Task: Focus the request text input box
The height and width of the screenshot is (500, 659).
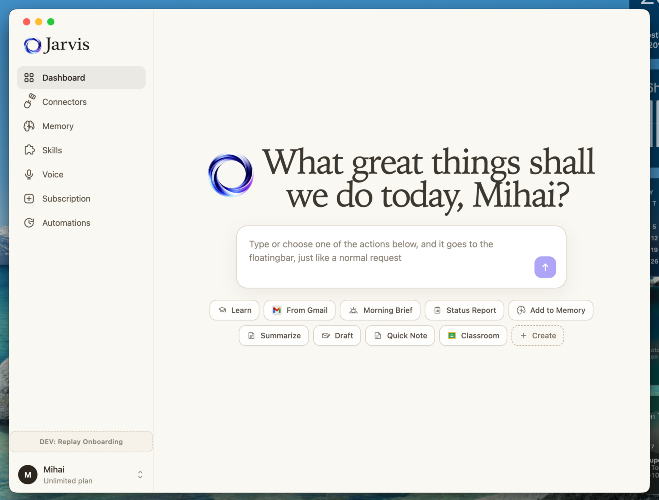Action: 401,257
